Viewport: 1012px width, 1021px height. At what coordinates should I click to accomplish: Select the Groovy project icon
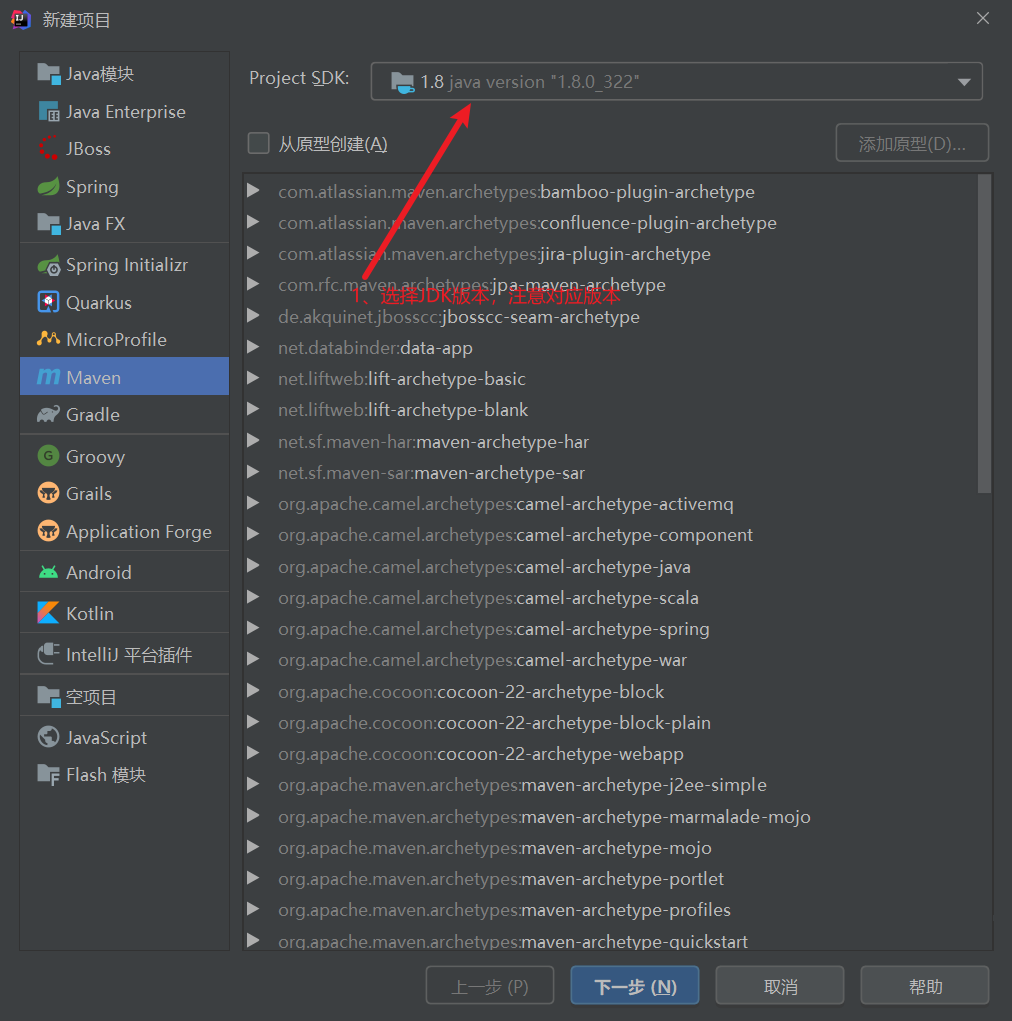coord(48,456)
